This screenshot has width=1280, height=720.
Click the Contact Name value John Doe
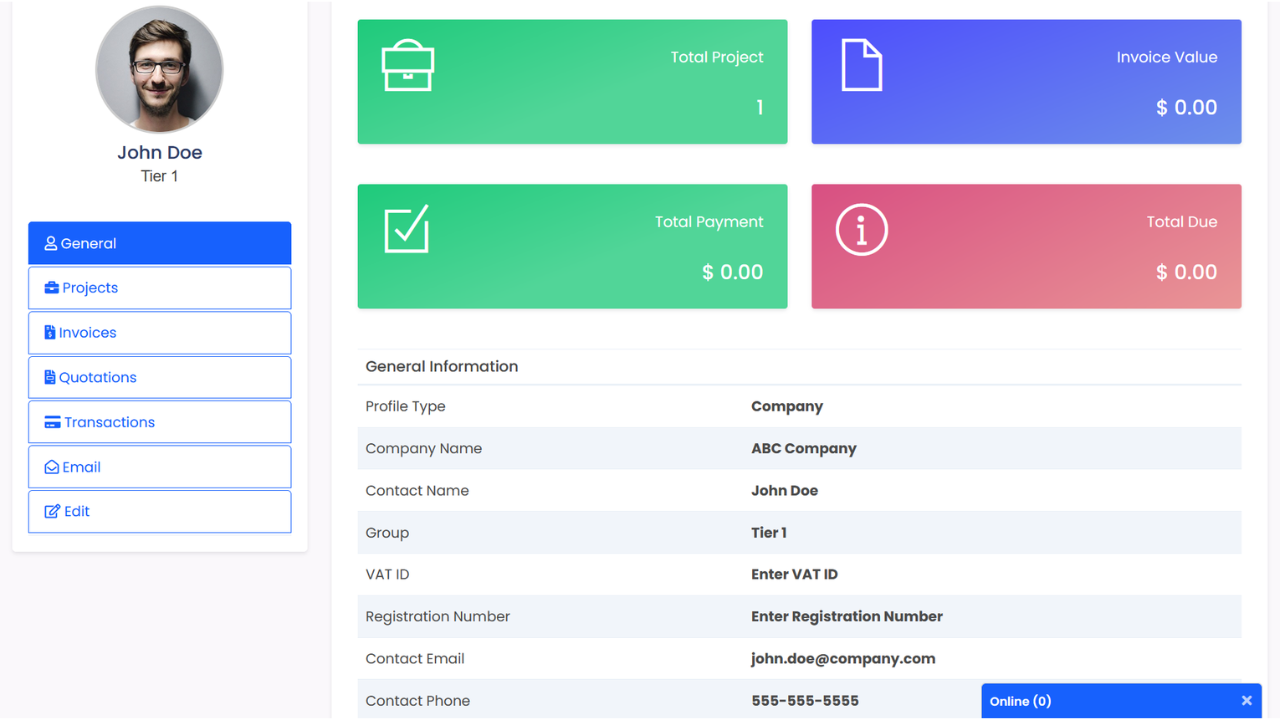pyautogui.click(x=785, y=491)
